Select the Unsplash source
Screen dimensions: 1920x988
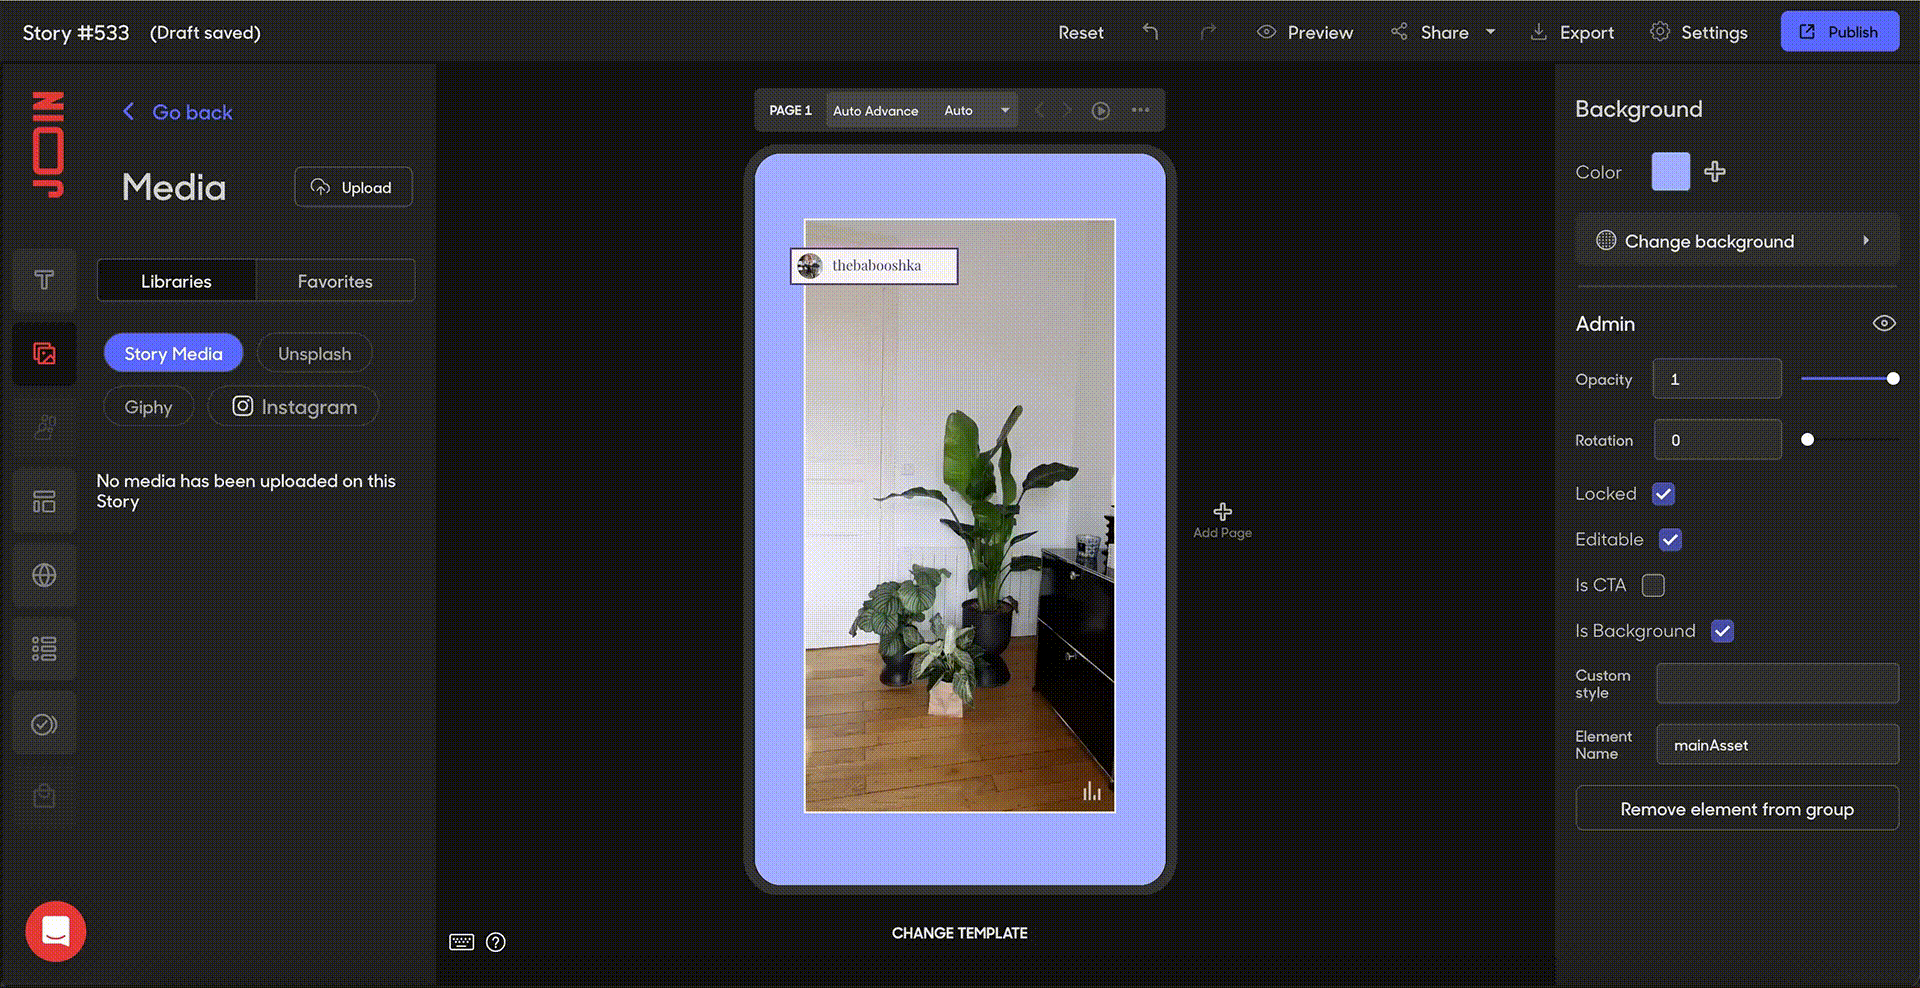click(x=315, y=353)
